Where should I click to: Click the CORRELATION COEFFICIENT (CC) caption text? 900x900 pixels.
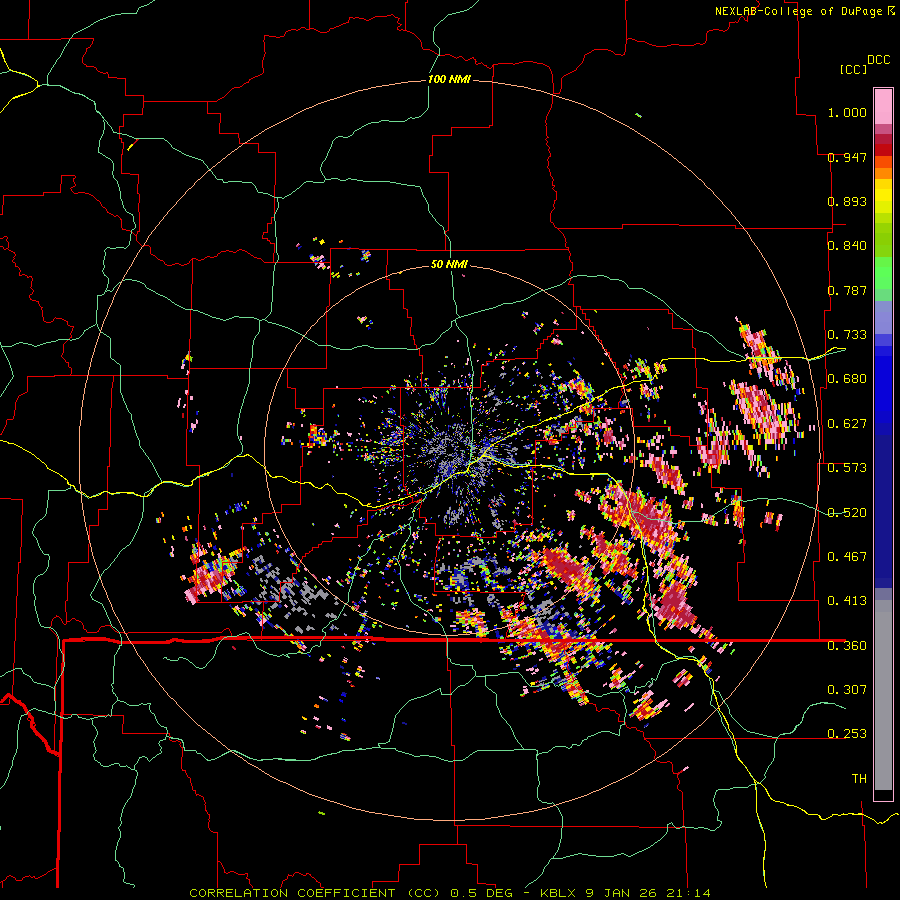[x=315, y=893]
